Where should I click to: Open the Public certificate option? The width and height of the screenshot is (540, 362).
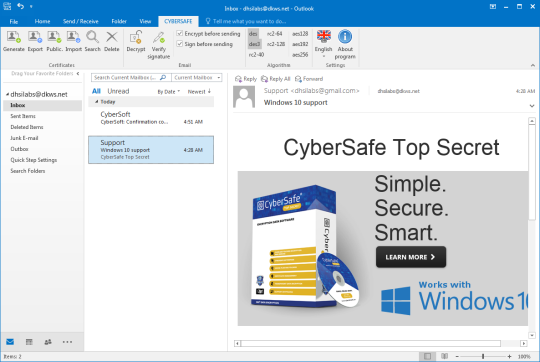[x=54, y=41]
